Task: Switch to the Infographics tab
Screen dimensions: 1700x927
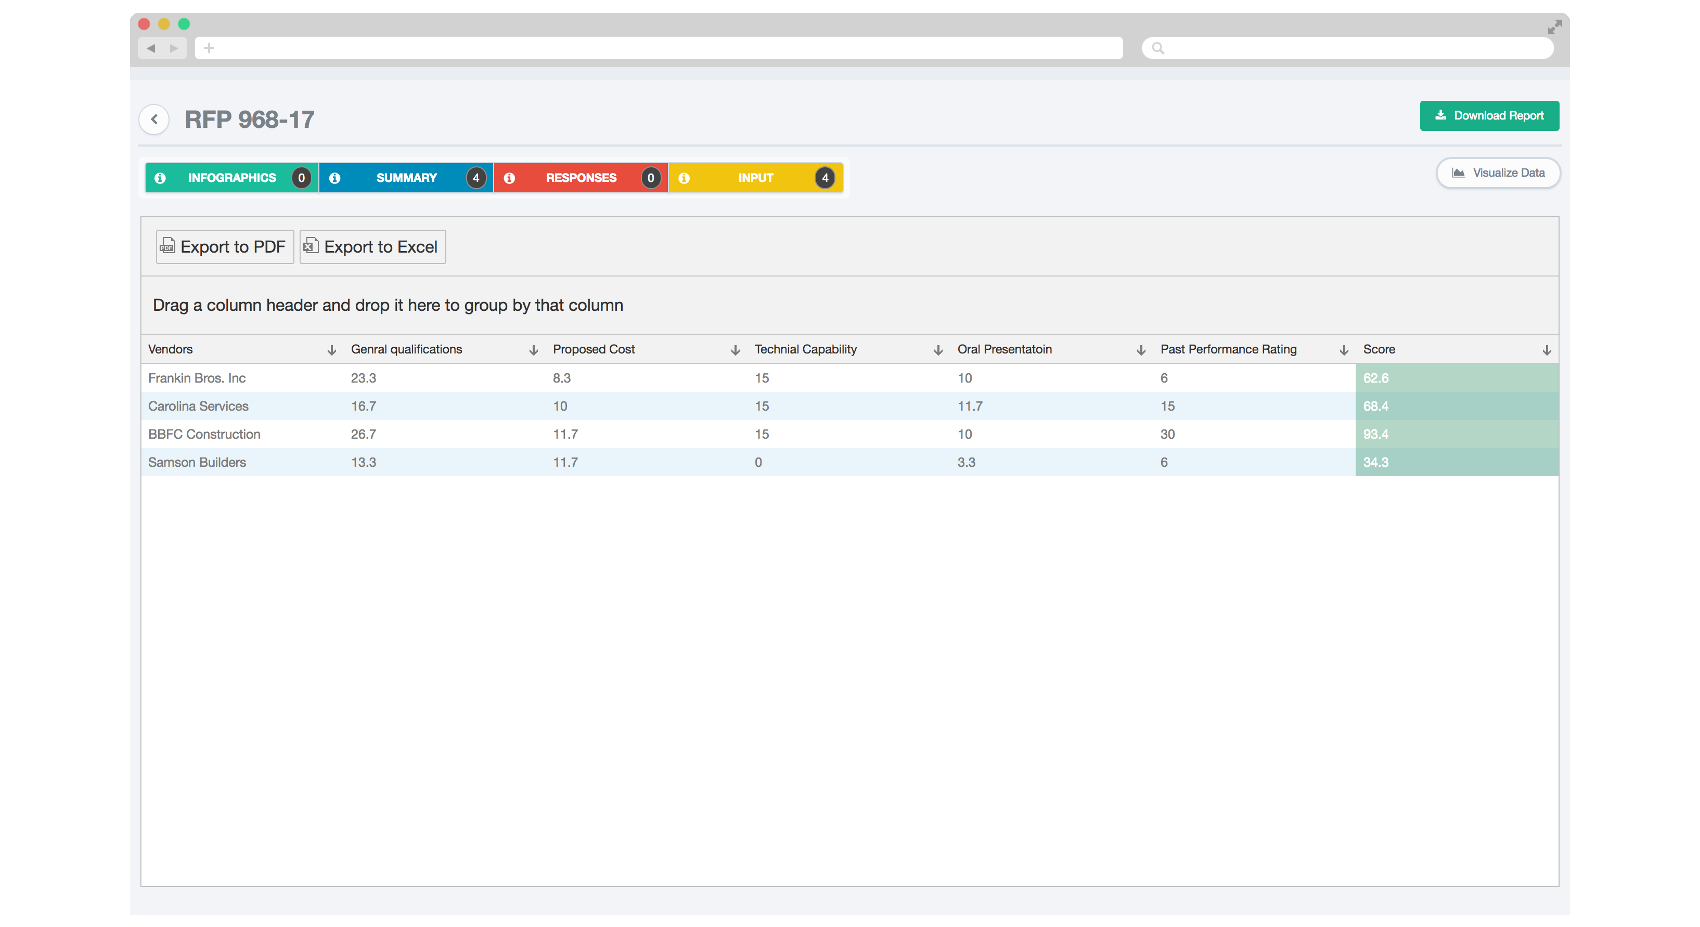Action: [232, 178]
